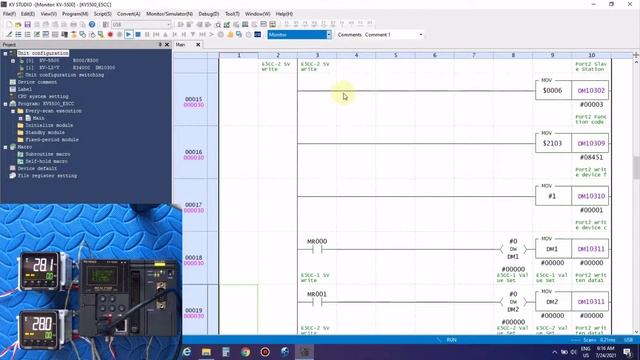The width and height of the screenshot is (640, 360).
Task: Select Self-hold macro in tree
Action: tap(47, 161)
